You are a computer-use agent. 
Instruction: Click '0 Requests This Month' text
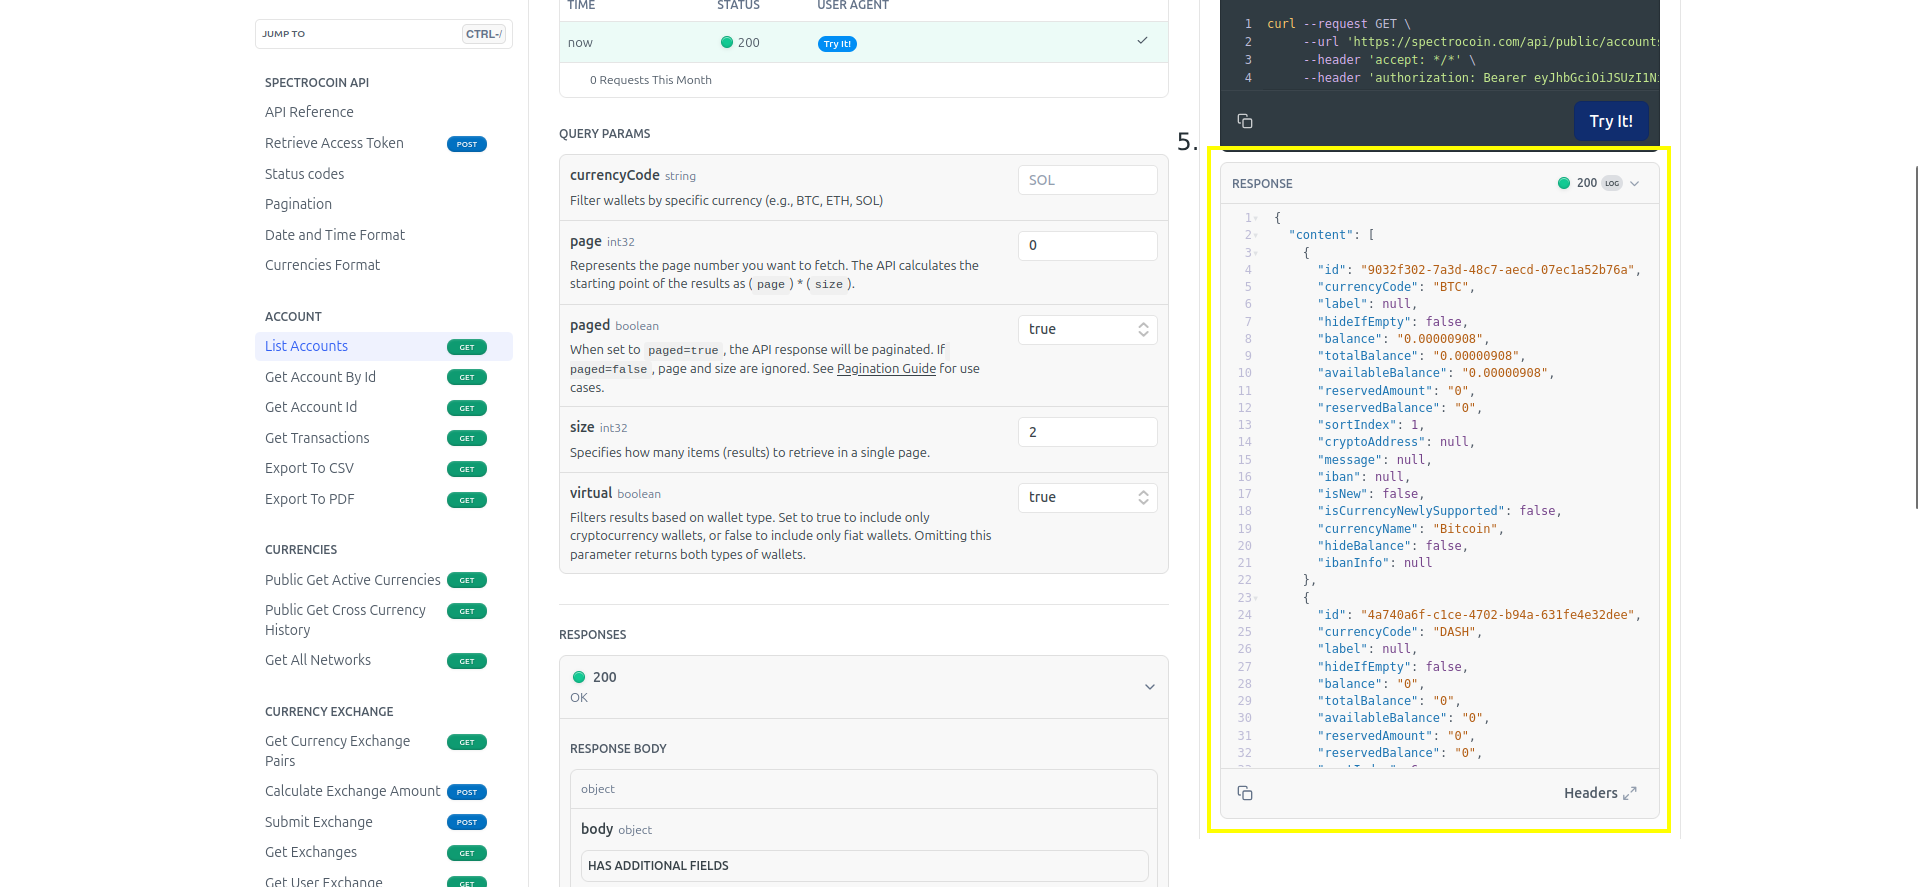coord(651,80)
